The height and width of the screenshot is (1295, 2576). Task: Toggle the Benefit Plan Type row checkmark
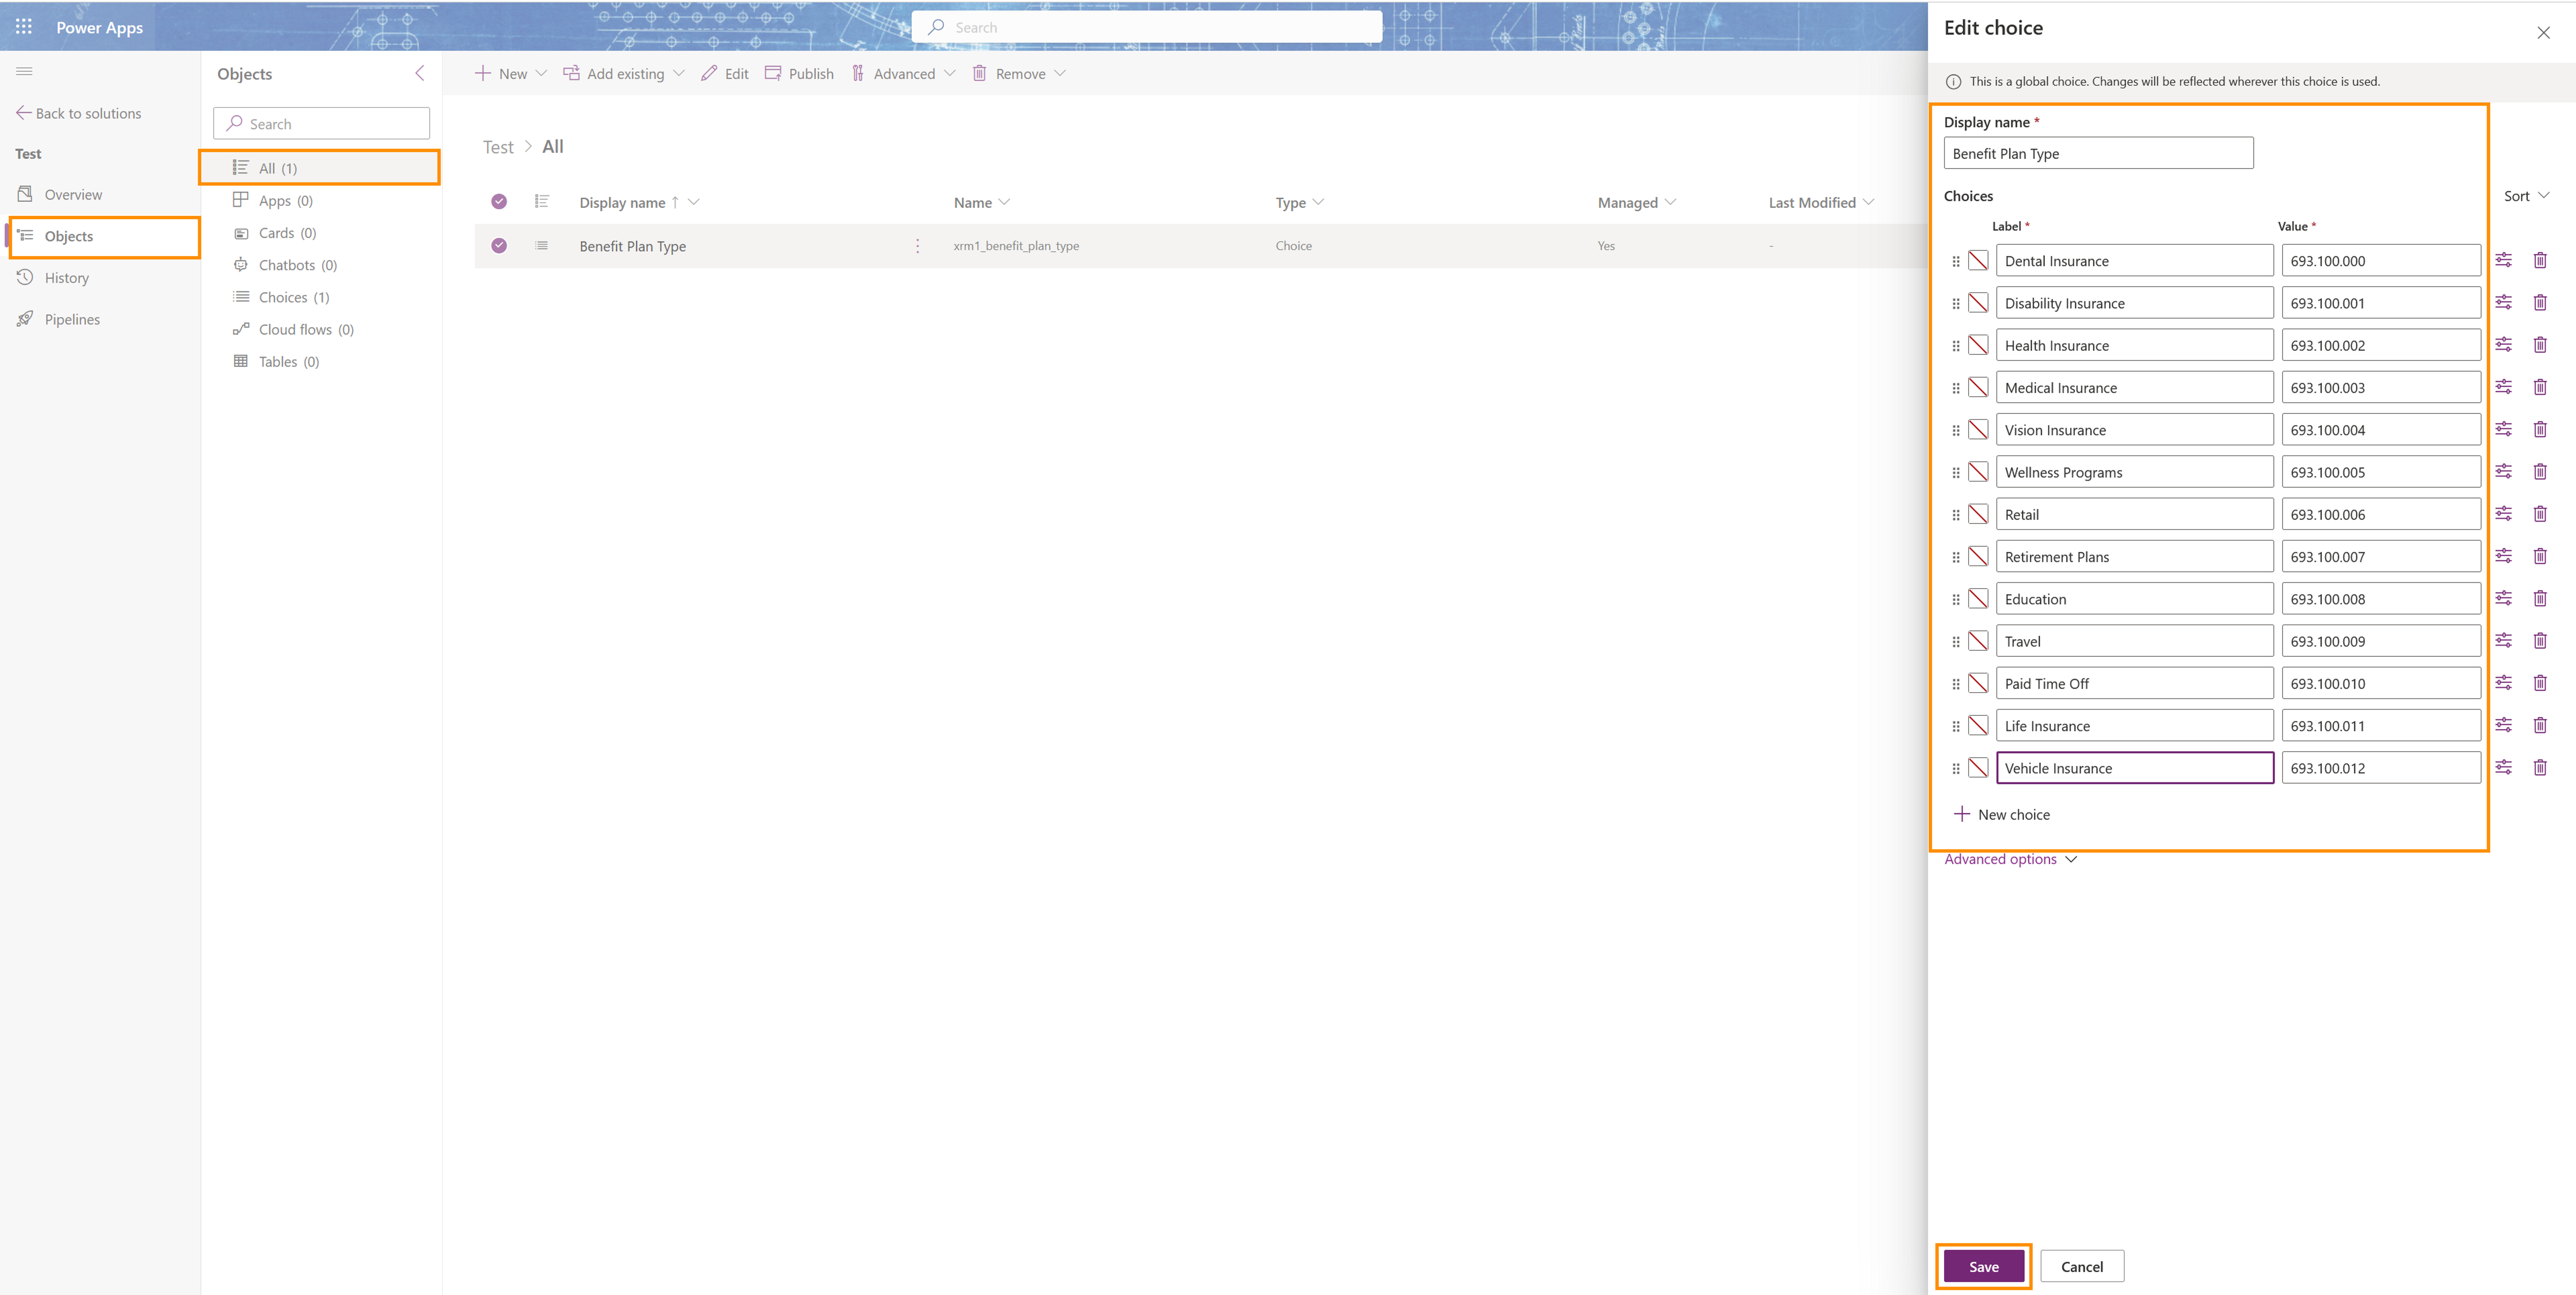[499, 245]
